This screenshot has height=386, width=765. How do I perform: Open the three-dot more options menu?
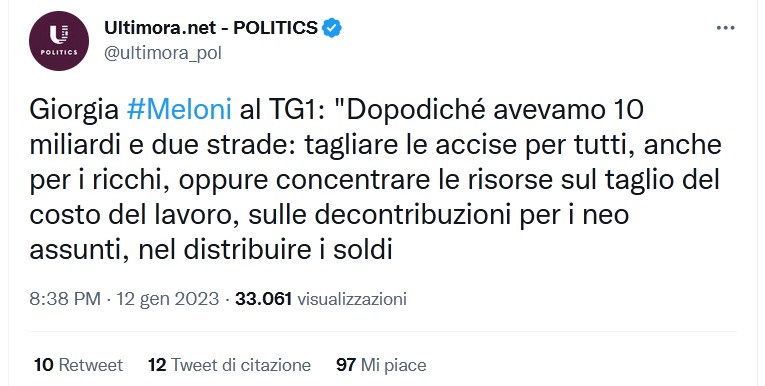pyautogui.click(x=725, y=28)
